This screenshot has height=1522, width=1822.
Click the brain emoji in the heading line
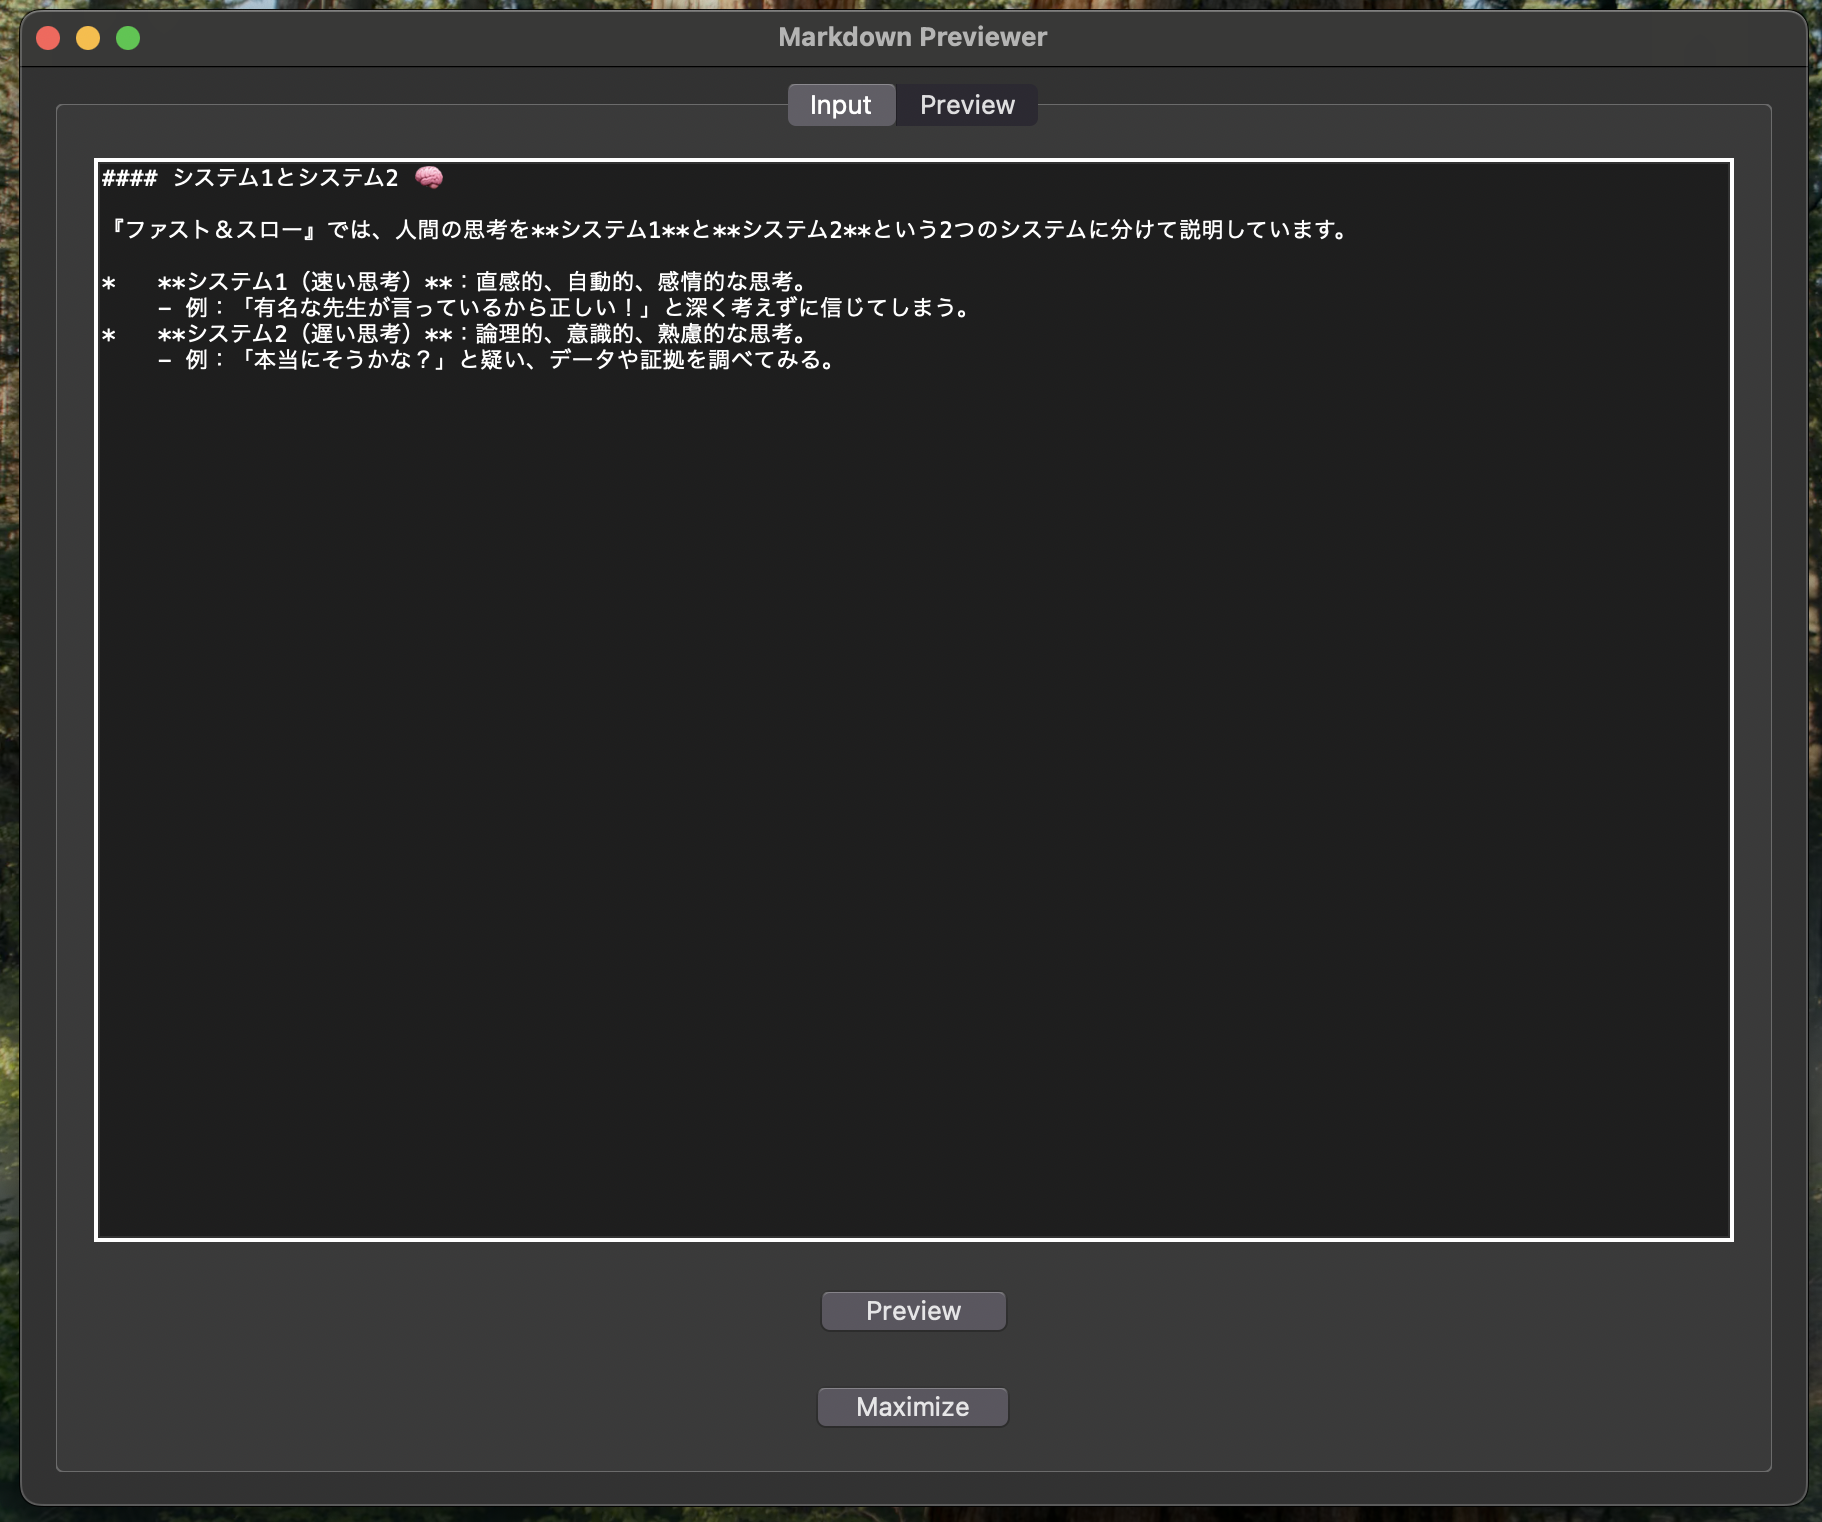[x=430, y=177]
